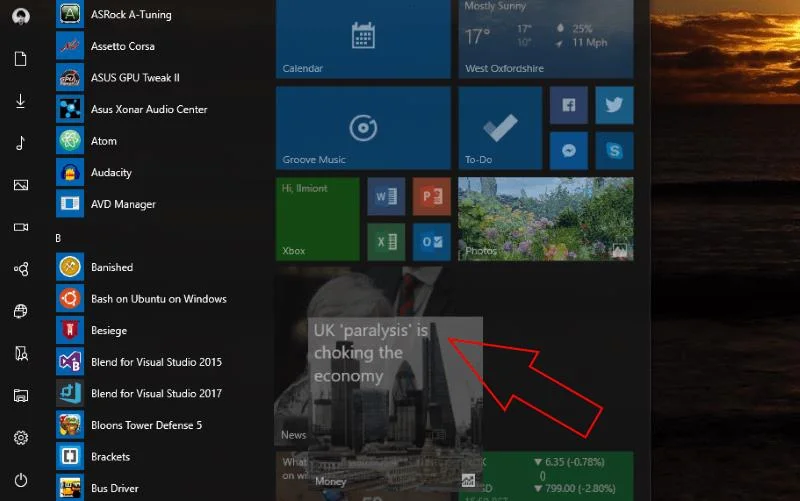Open Videos folder icon in sidebar
The height and width of the screenshot is (501, 800).
[20, 227]
